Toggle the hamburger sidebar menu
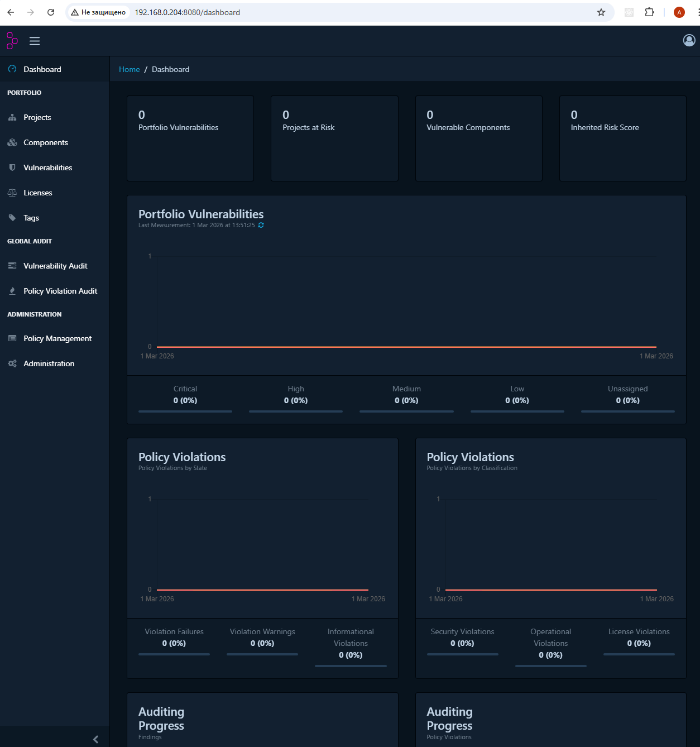Viewport: 700px width, 747px height. click(x=35, y=41)
